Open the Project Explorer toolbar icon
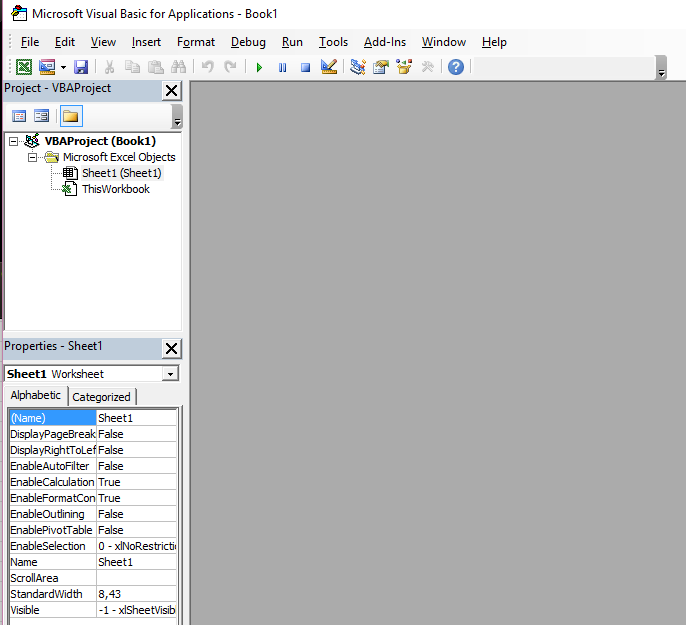Viewport: 686px width, 625px height. pyautogui.click(x=358, y=67)
